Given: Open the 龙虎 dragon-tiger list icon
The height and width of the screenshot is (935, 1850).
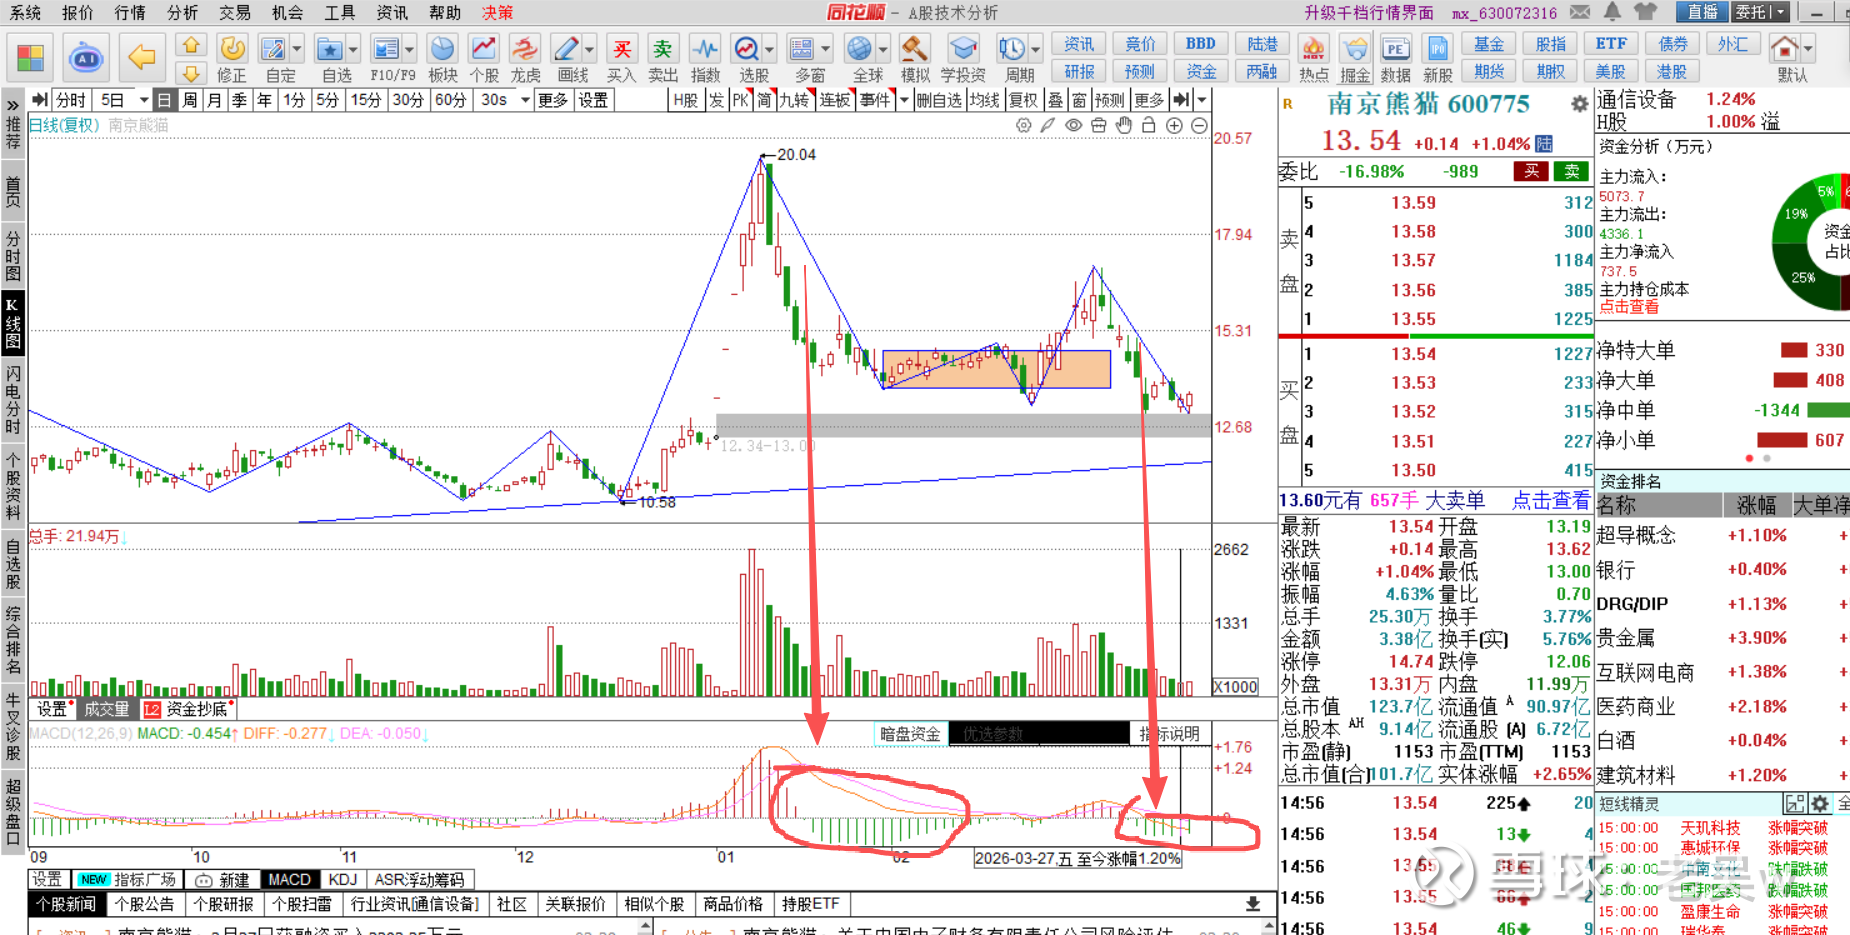Looking at the screenshot, I should point(525,49).
